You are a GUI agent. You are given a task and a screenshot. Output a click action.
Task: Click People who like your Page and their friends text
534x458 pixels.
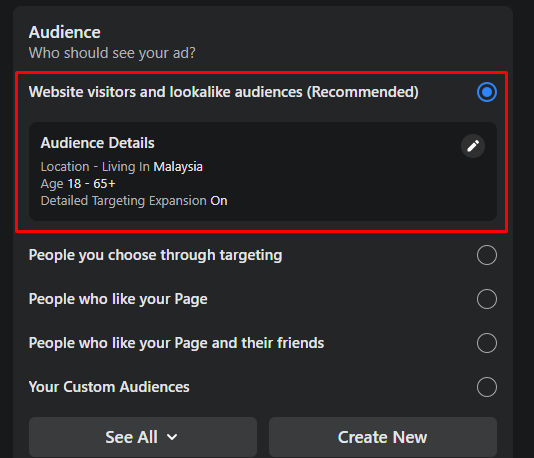pyautogui.click(x=176, y=343)
